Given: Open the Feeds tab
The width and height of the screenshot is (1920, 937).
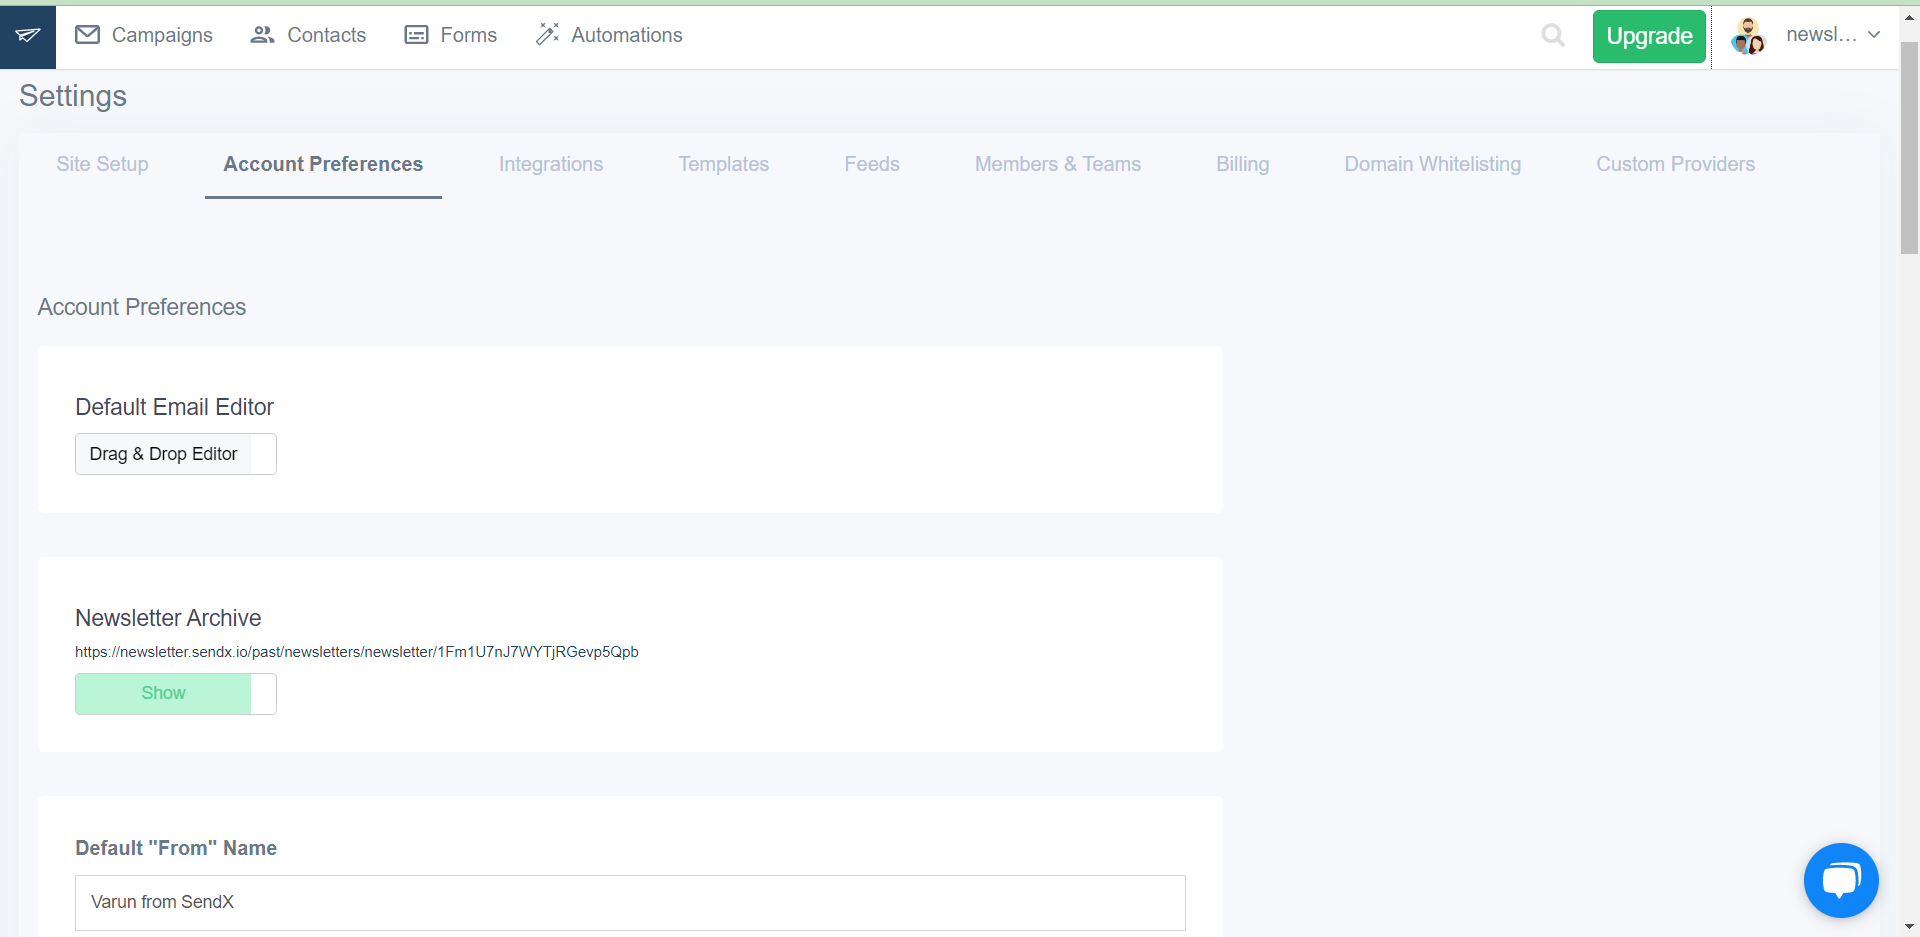Looking at the screenshot, I should 872,164.
